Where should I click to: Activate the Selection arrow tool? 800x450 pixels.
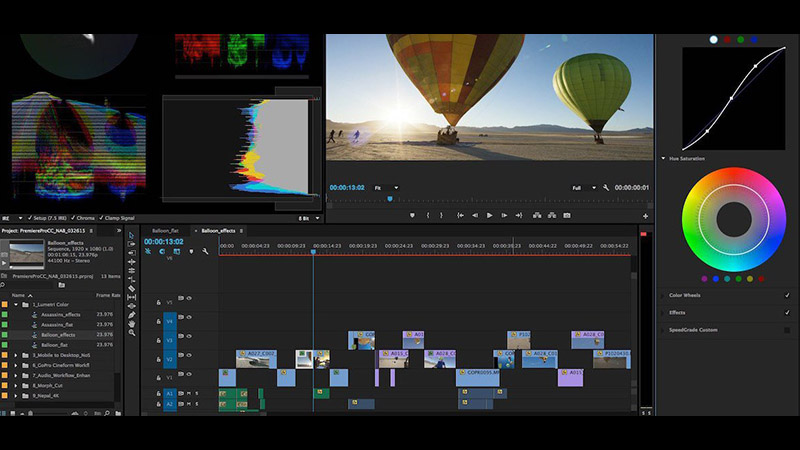click(x=131, y=236)
